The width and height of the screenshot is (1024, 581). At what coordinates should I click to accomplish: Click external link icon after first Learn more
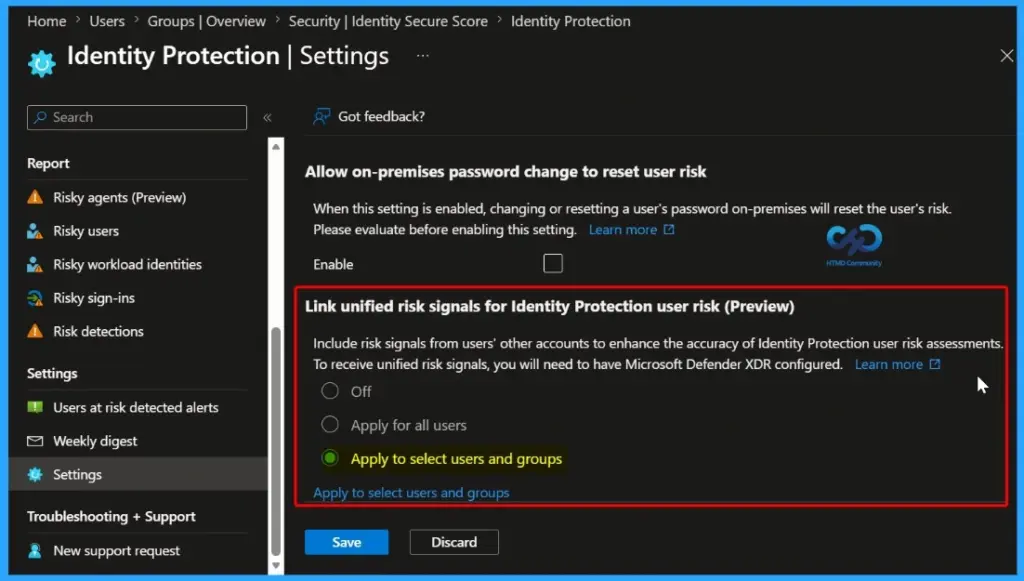[x=669, y=230]
